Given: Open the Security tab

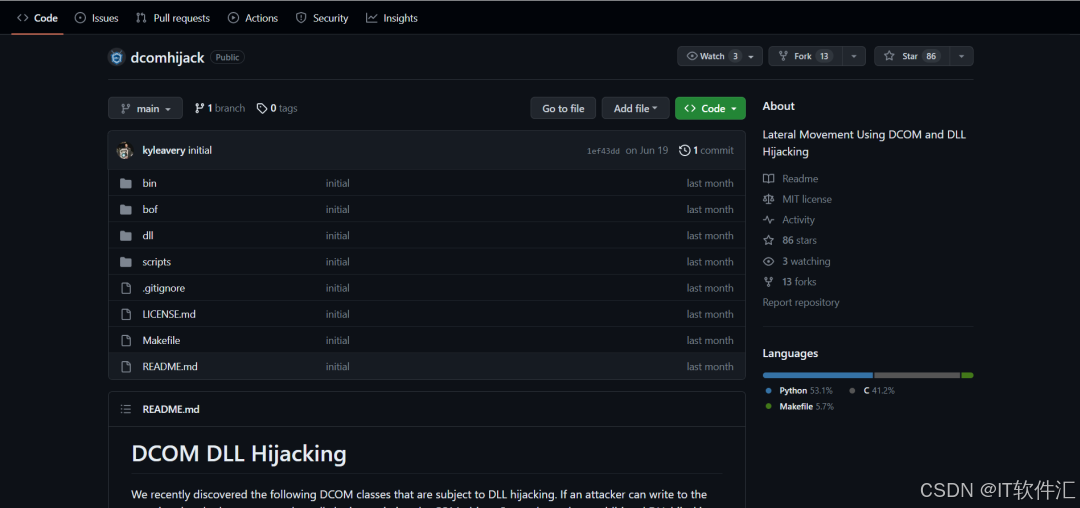Looking at the screenshot, I should 322,18.
